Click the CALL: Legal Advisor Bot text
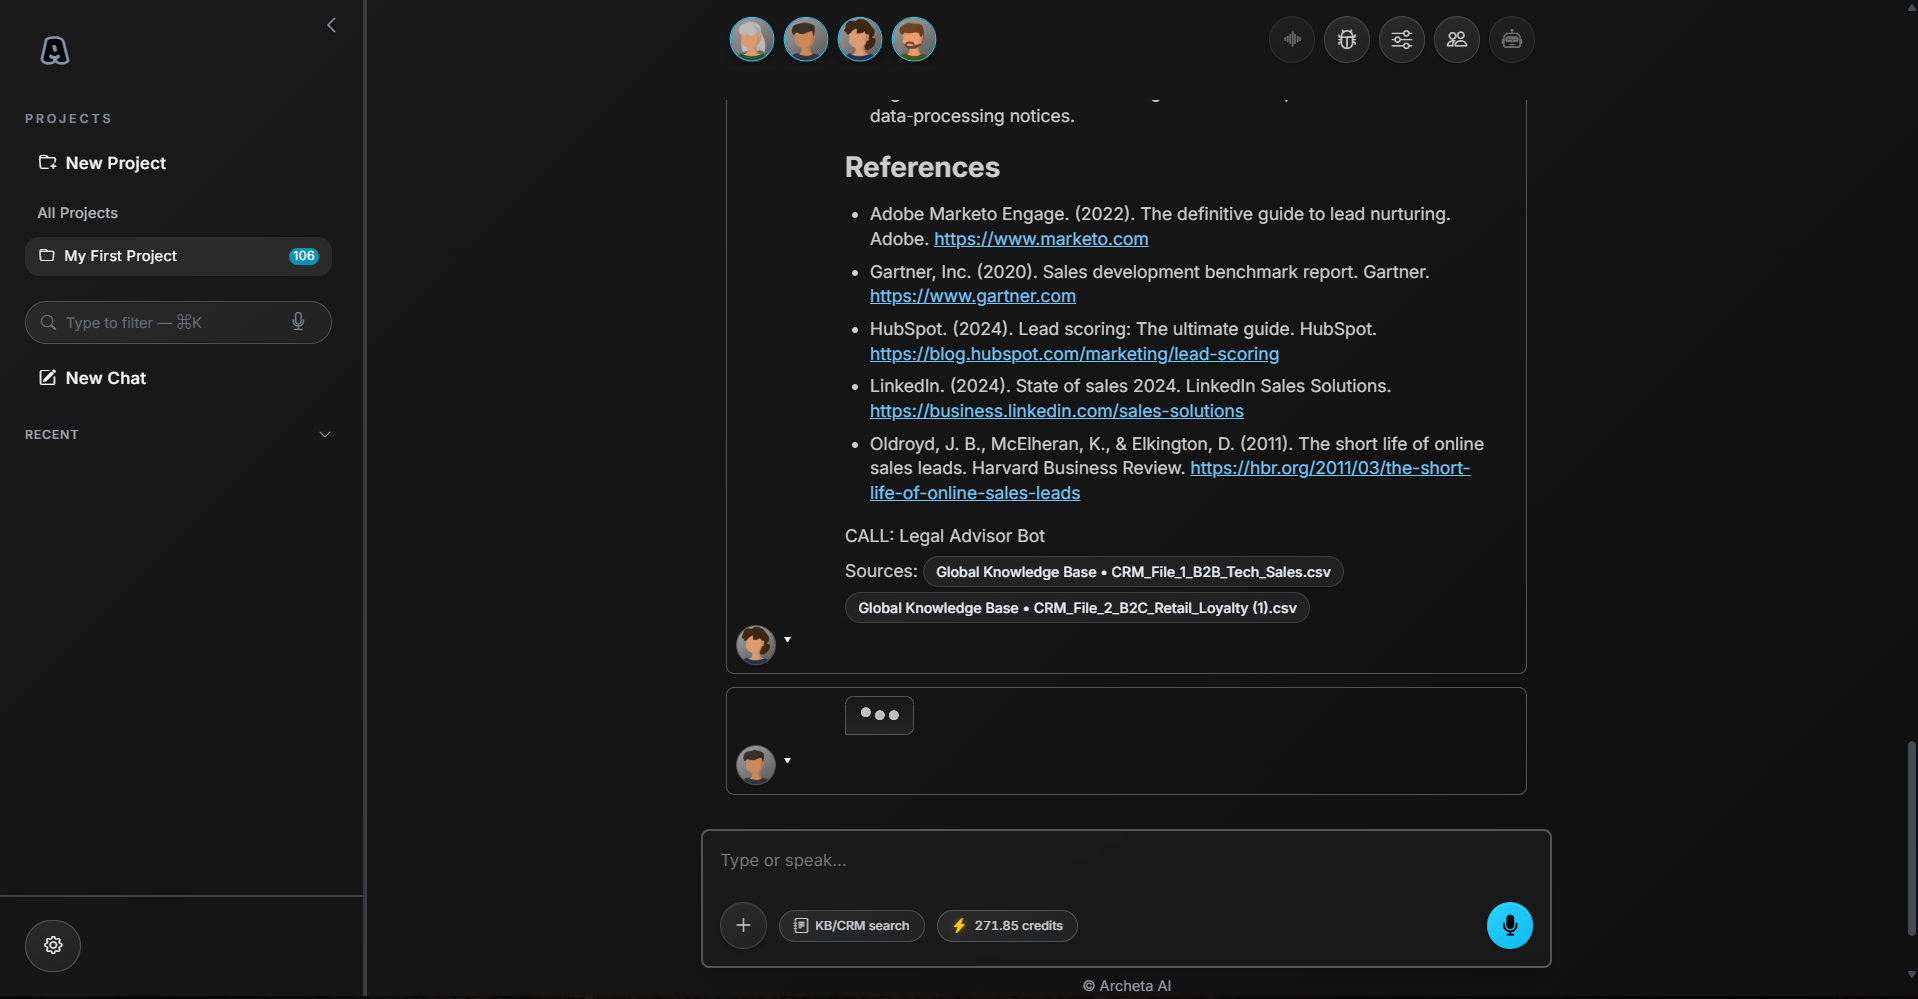Screen dimensions: 1918x999 (x=945, y=536)
